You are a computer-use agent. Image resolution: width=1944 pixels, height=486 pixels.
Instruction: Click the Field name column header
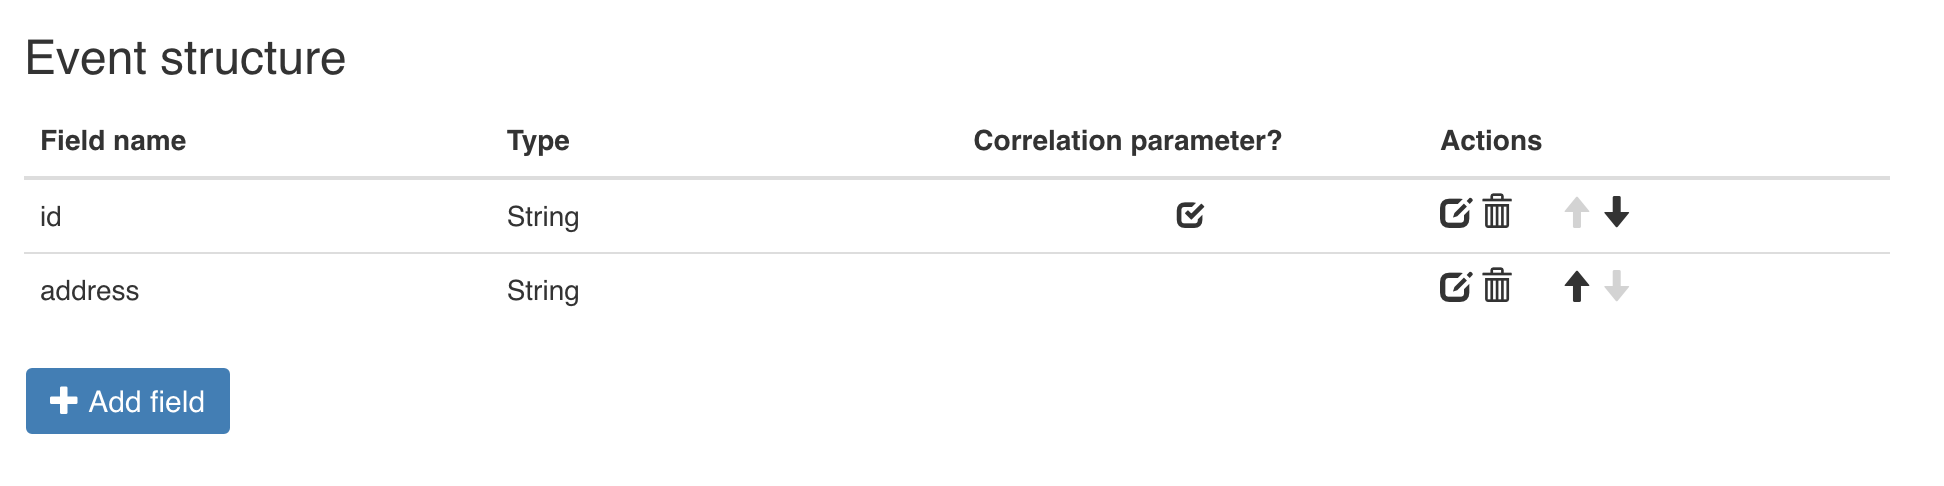[x=113, y=141]
